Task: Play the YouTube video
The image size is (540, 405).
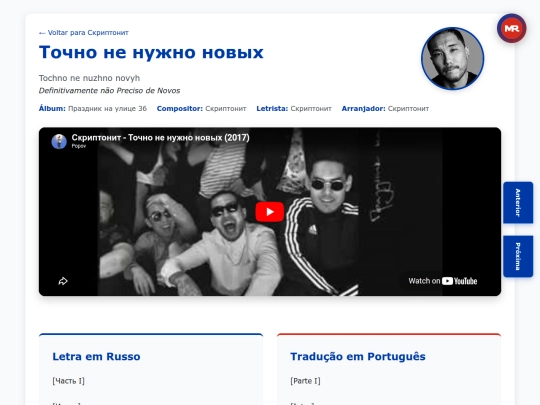Action: pyautogui.click(x=270, y=212)
